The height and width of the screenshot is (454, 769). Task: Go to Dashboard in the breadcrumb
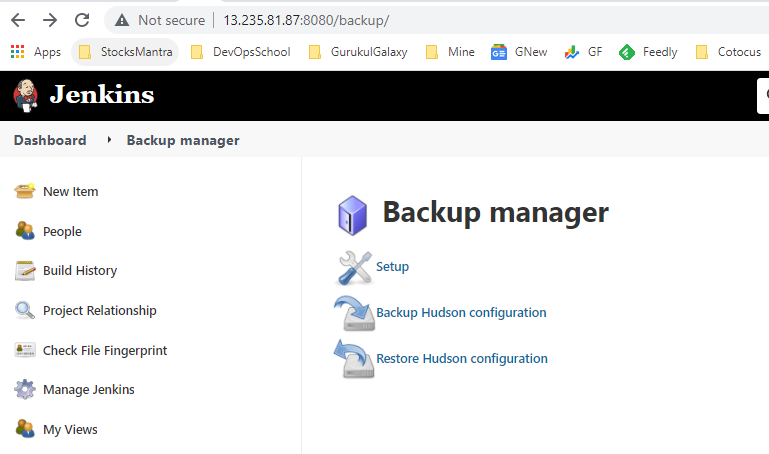50,140
